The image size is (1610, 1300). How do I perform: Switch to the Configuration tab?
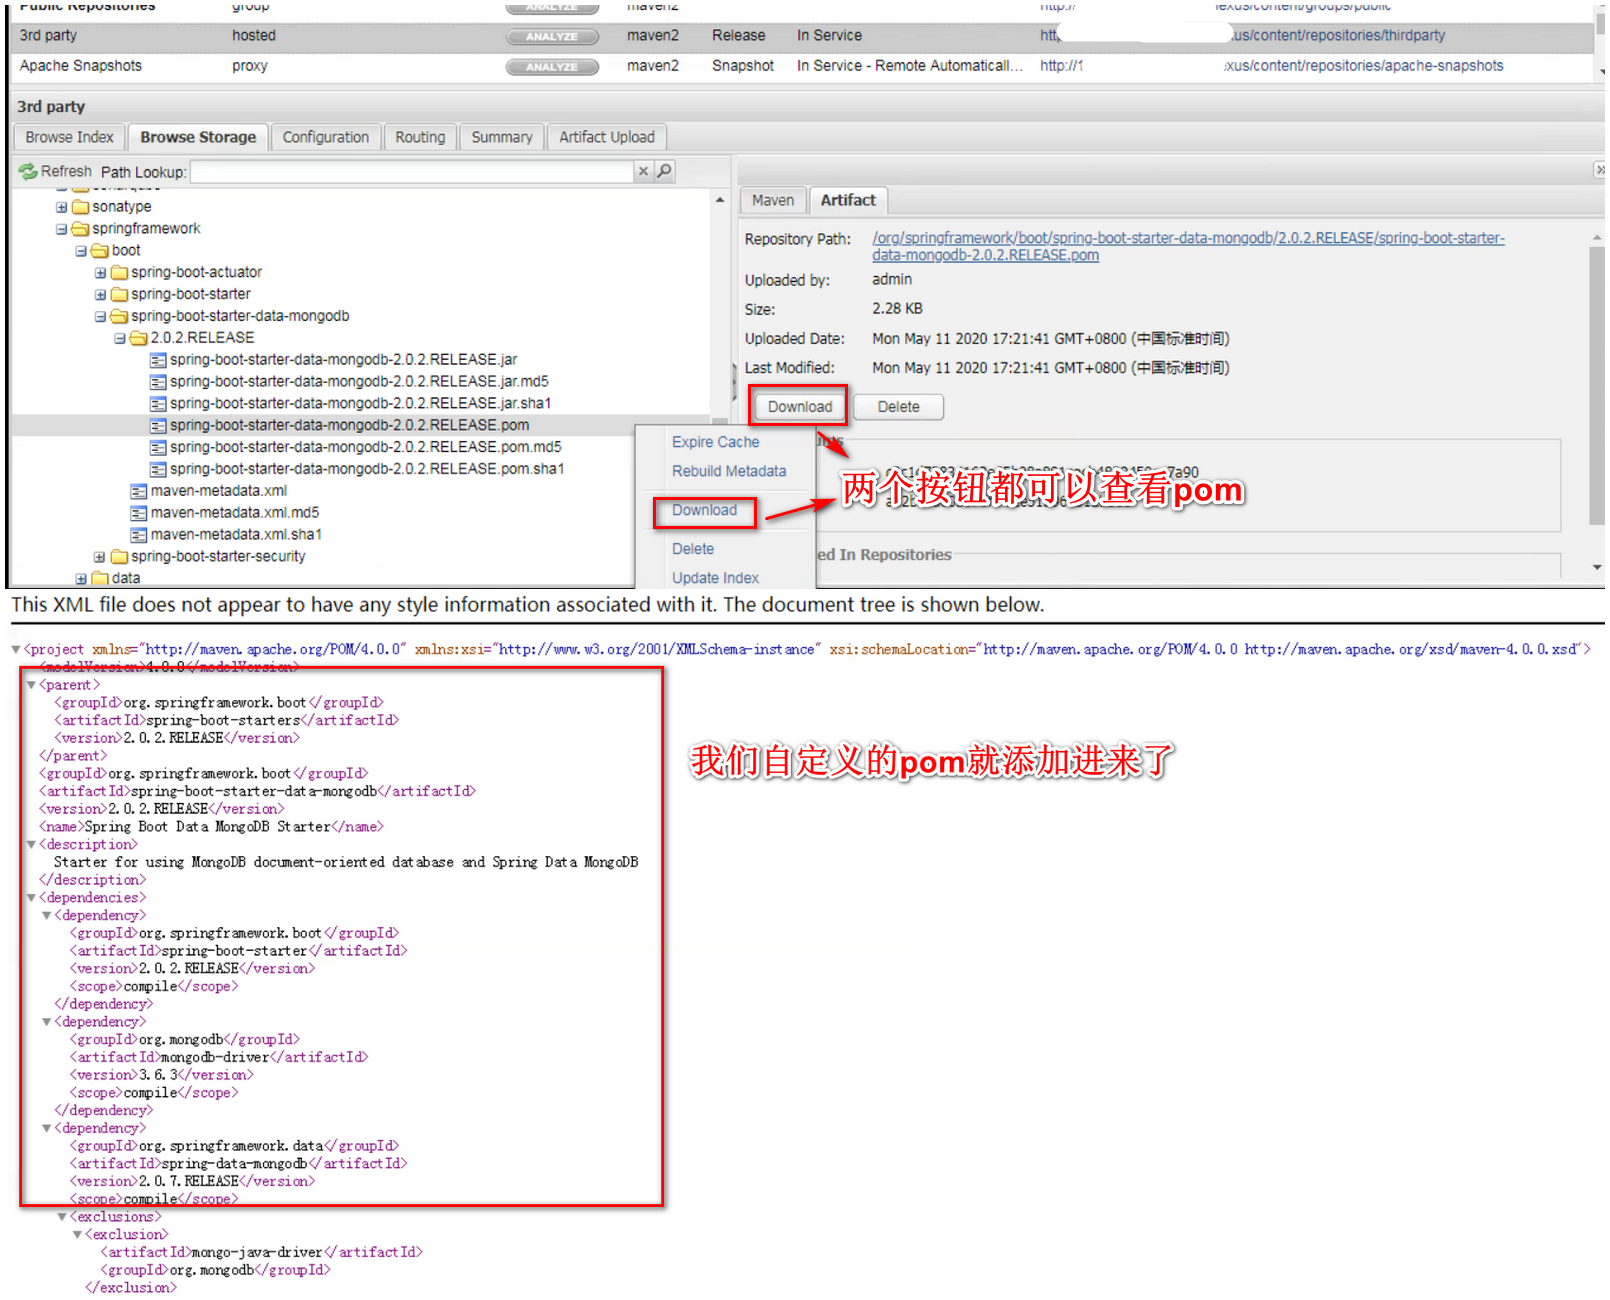coord(326,137)
